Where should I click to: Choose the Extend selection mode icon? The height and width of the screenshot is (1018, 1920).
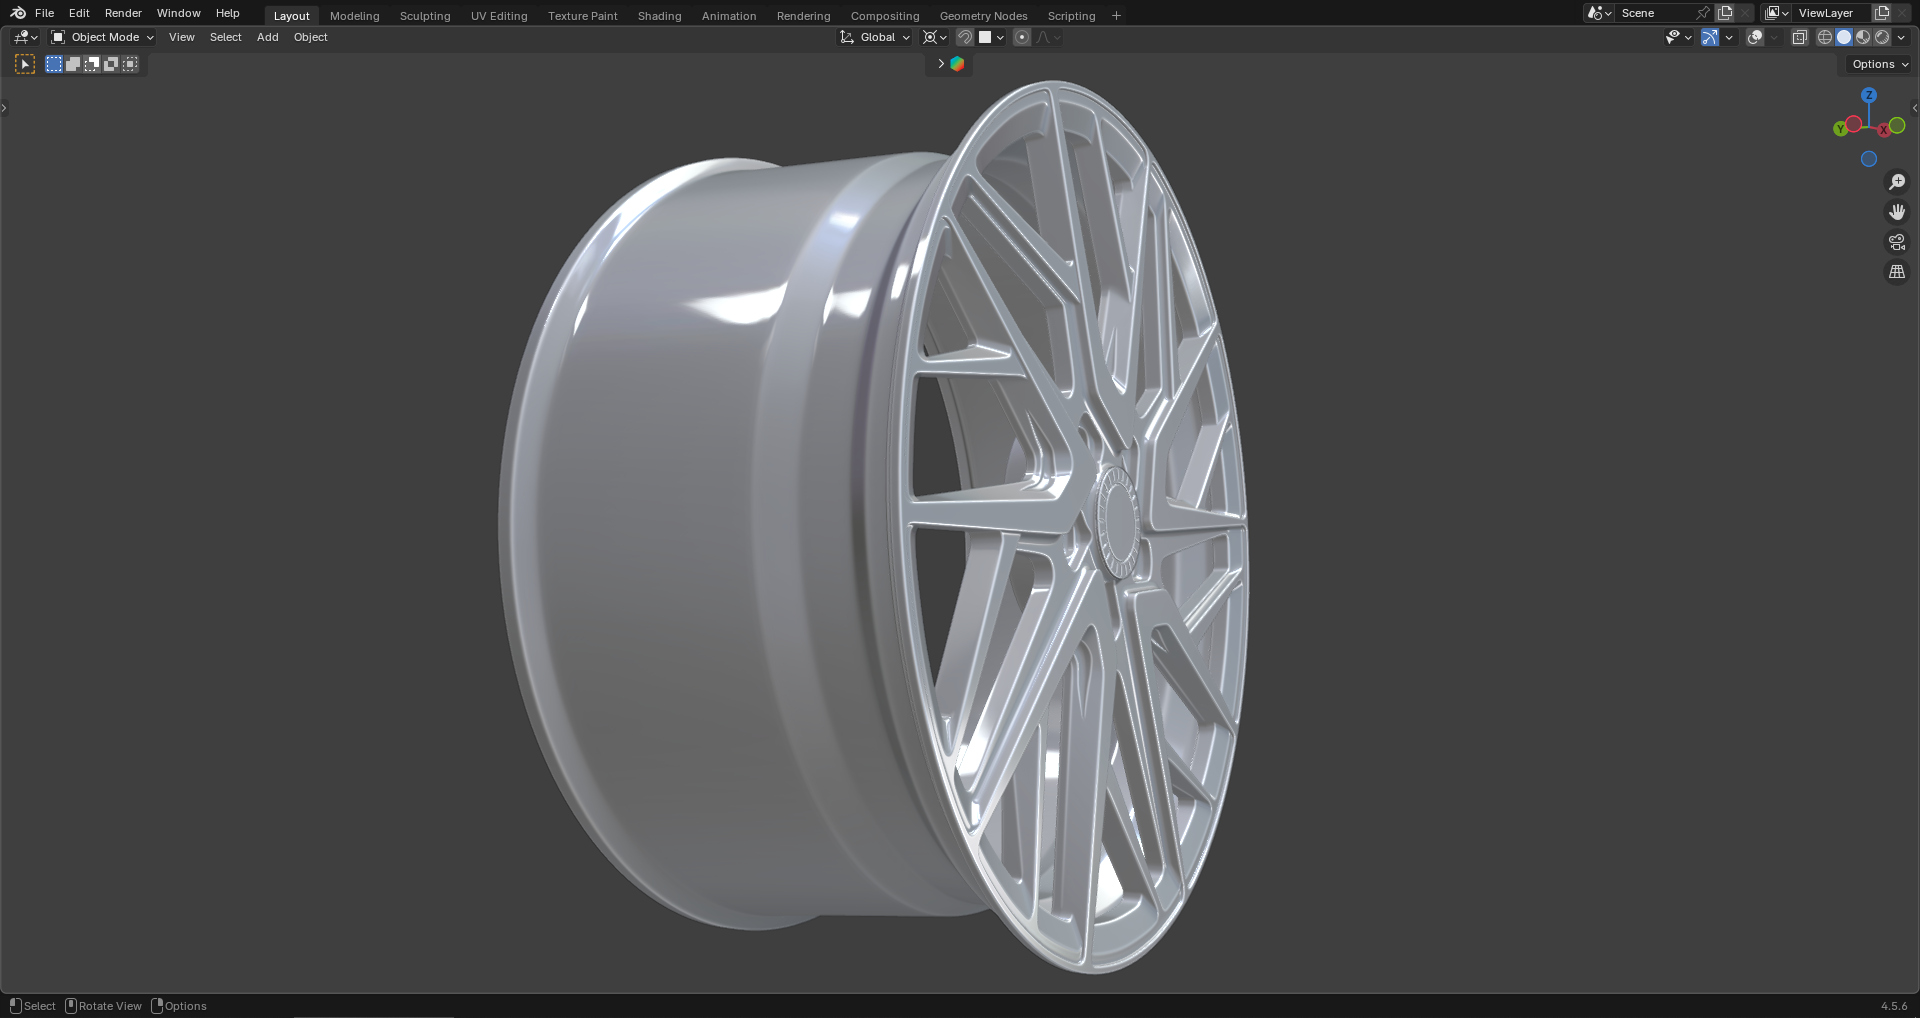pos(73,64)
